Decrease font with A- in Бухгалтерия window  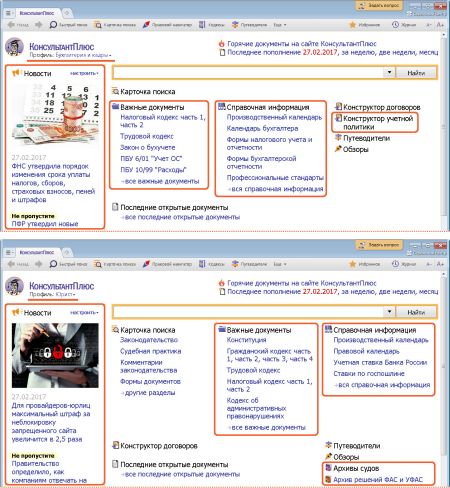coord(429,25)
